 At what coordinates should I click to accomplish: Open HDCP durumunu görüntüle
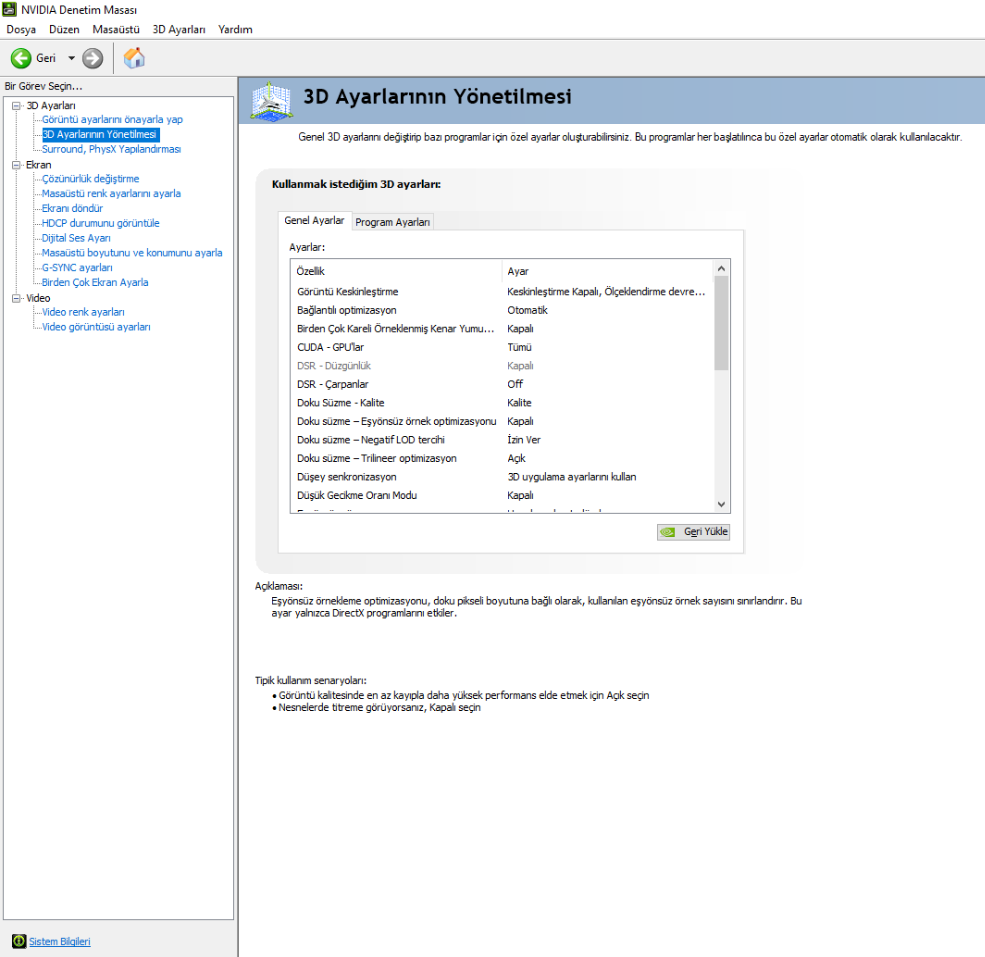click(101, 223)
